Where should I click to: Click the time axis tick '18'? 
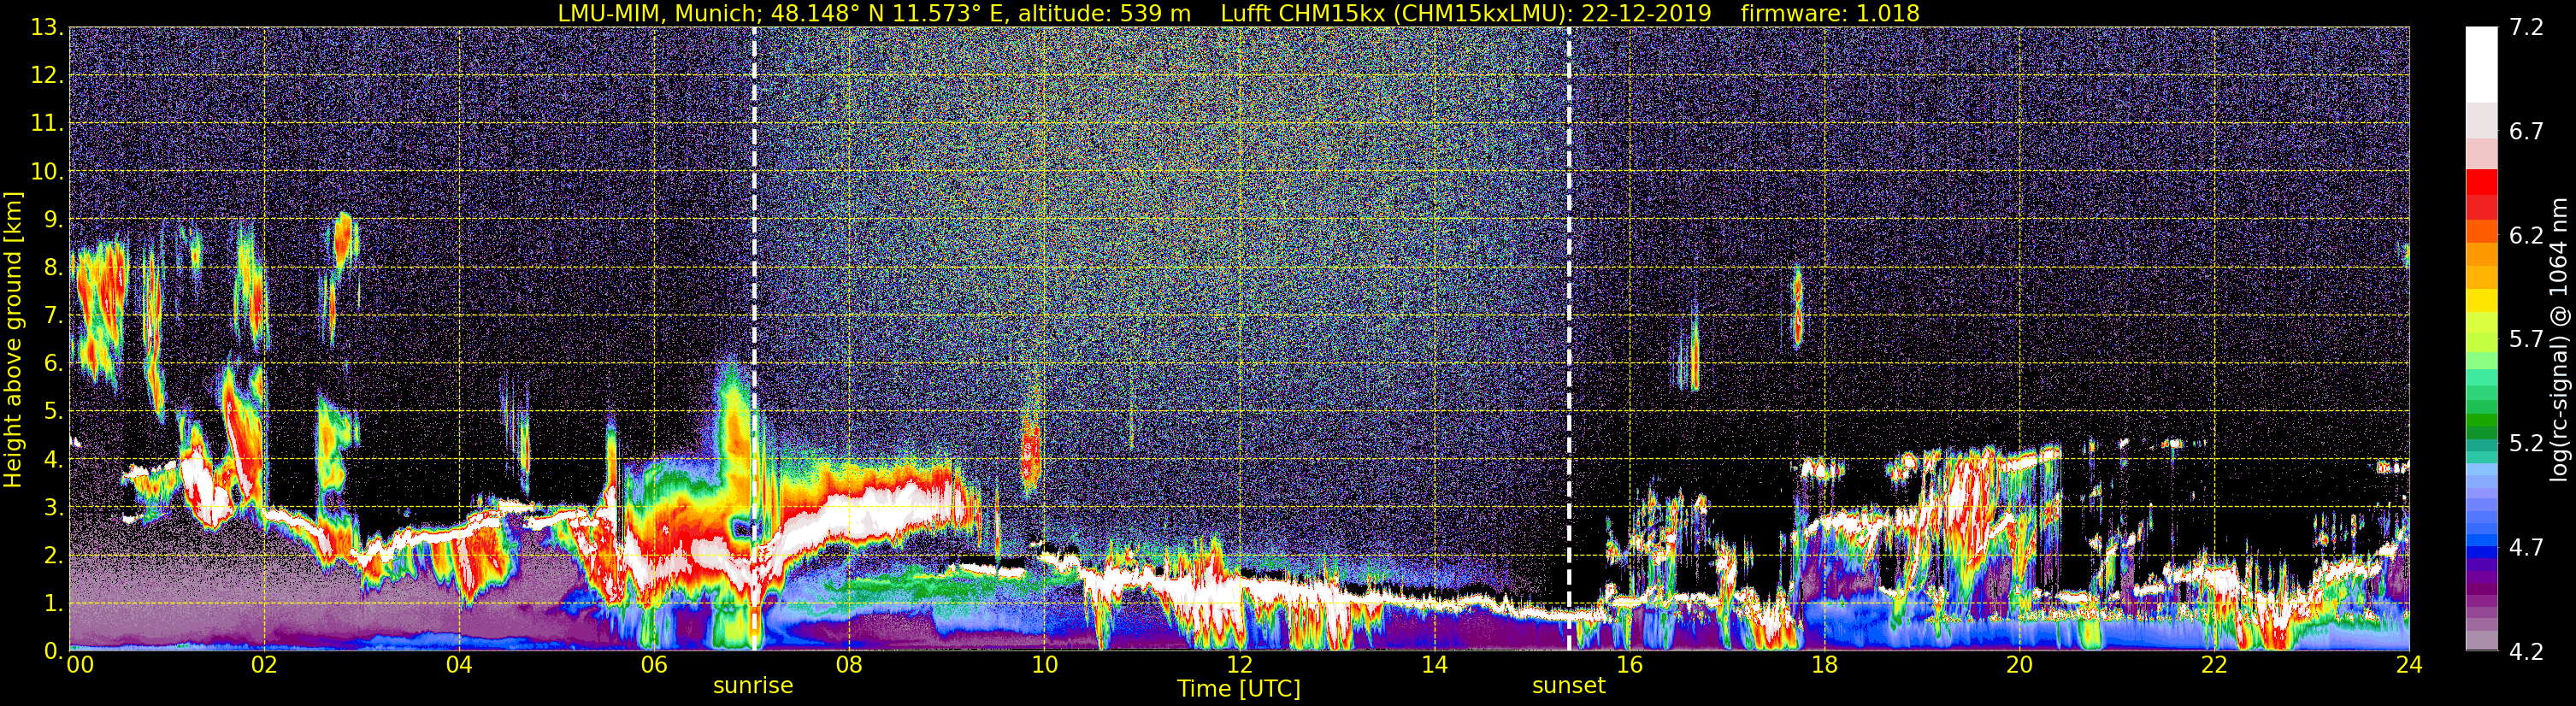point(1824,665)
